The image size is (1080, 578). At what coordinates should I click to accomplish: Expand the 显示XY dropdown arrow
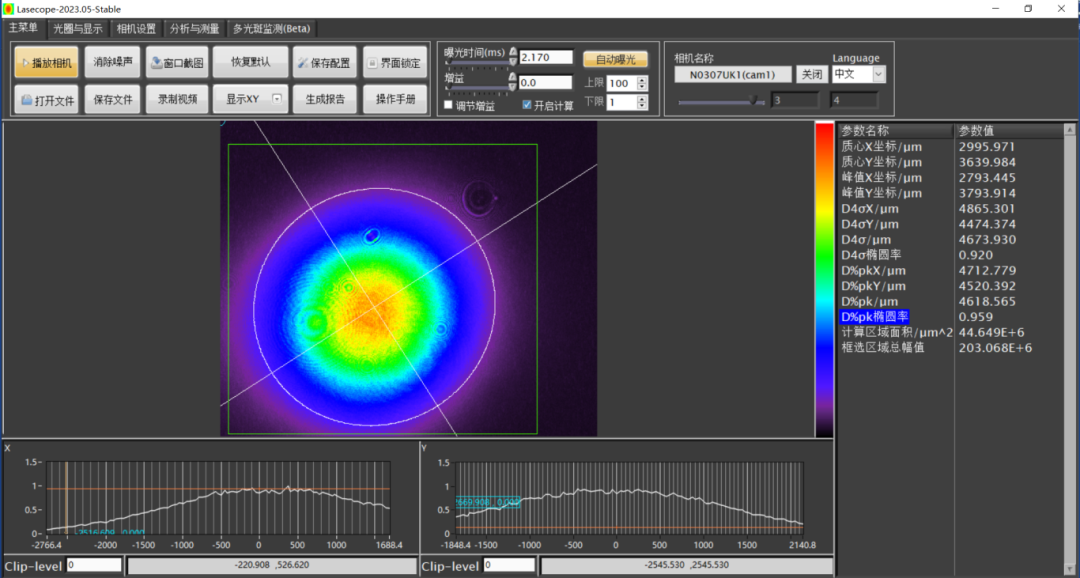click(277, 99)
